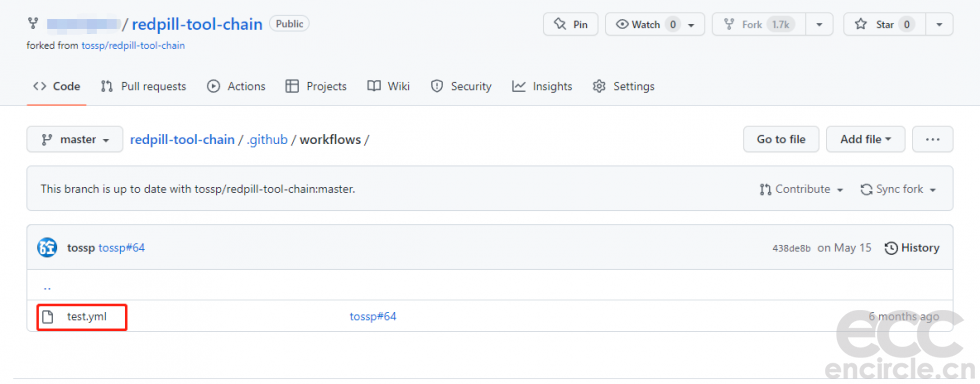
Task: Open the master branch selector dropdown
Action: [x=74, y=139]
